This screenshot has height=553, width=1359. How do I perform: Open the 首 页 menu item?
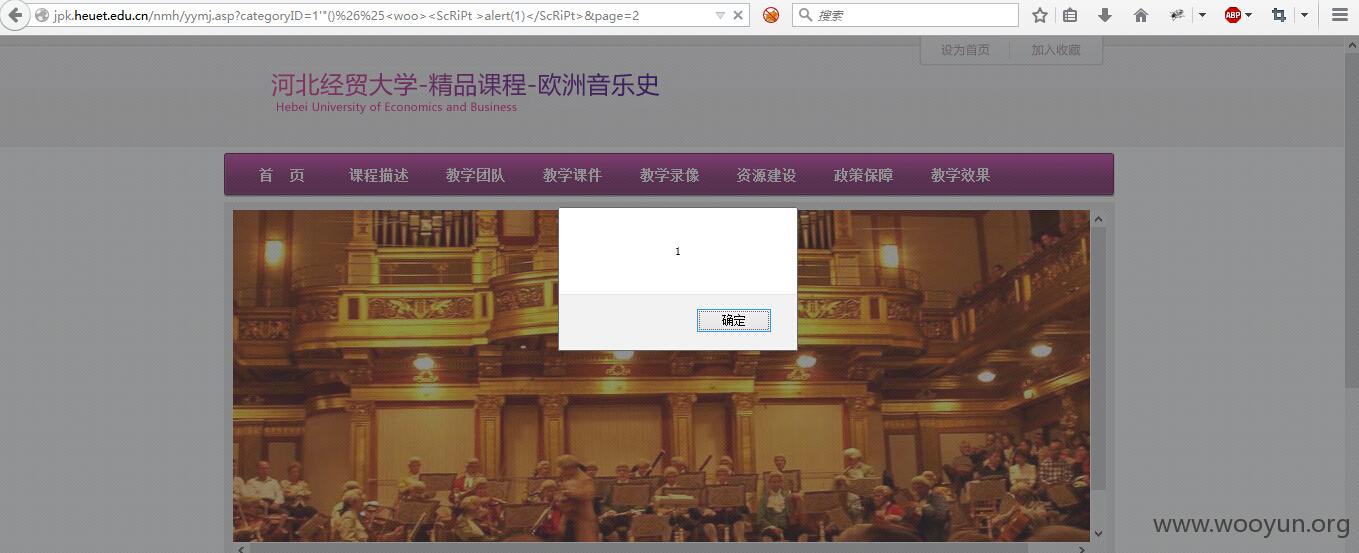pyautogui.click(x=282, y=175)
